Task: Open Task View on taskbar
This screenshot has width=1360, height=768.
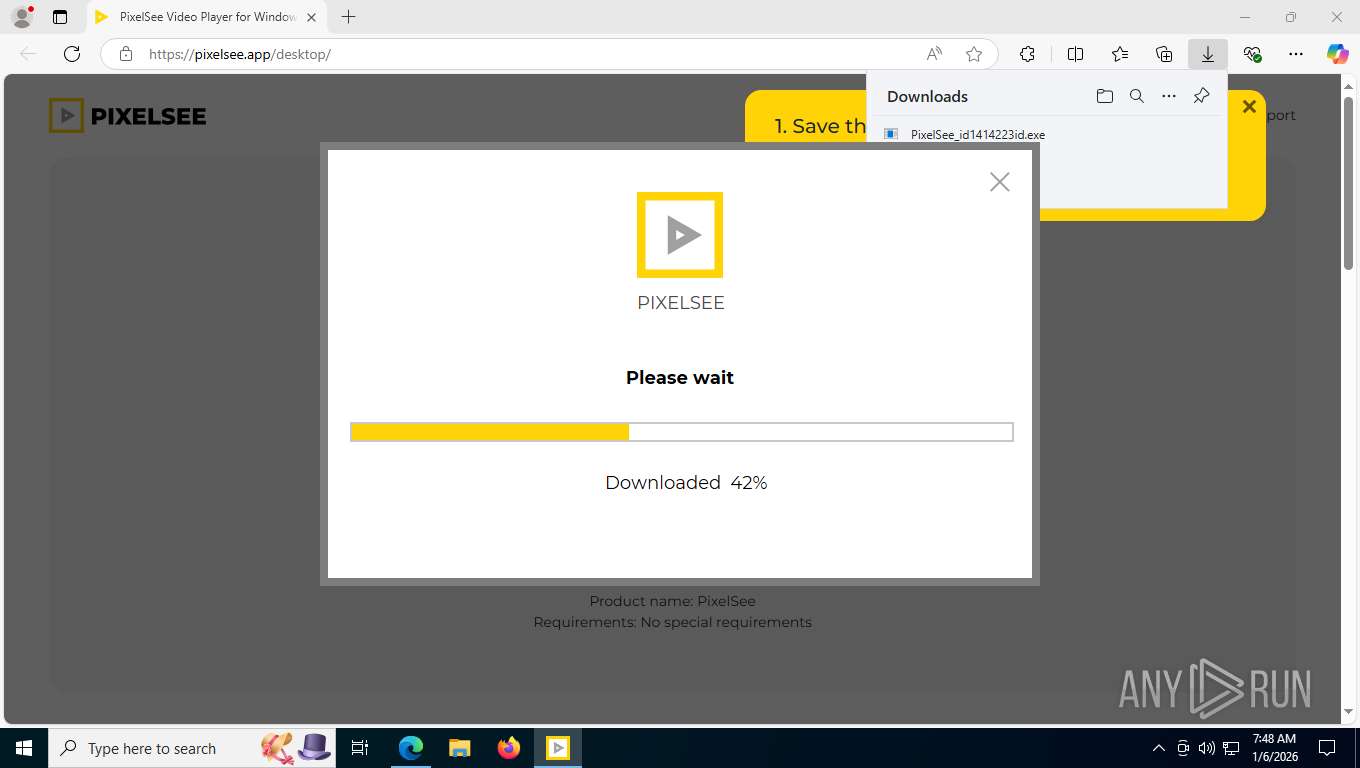Action: [361, 748]
